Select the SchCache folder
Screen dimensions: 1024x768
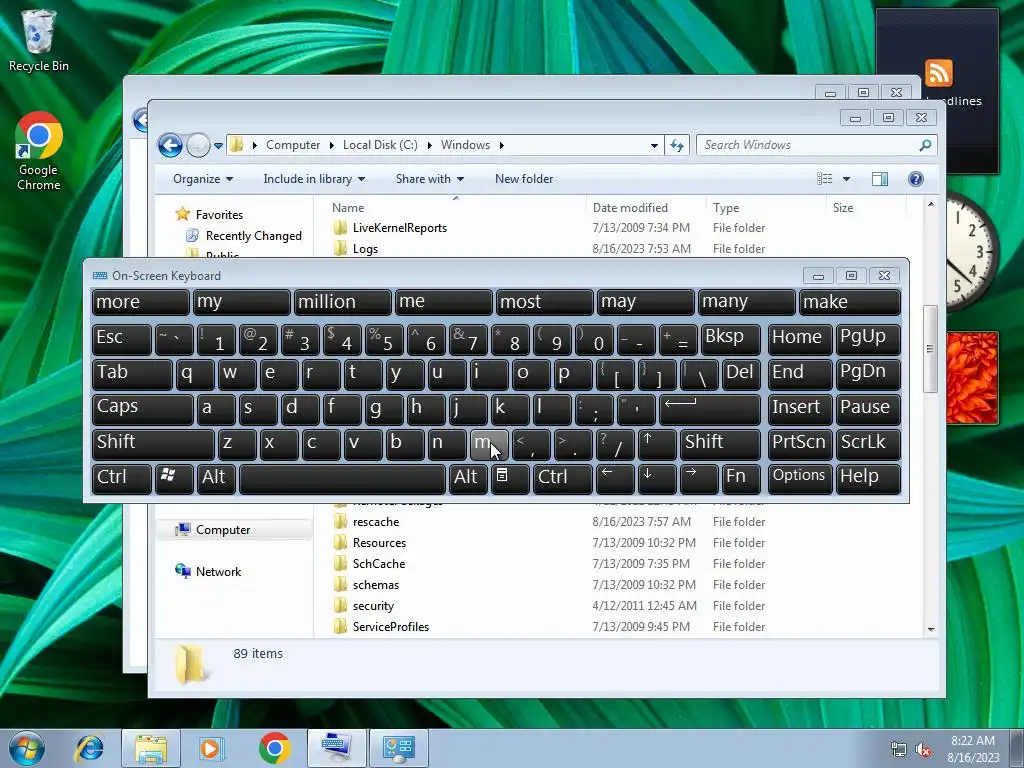[379, 564]
